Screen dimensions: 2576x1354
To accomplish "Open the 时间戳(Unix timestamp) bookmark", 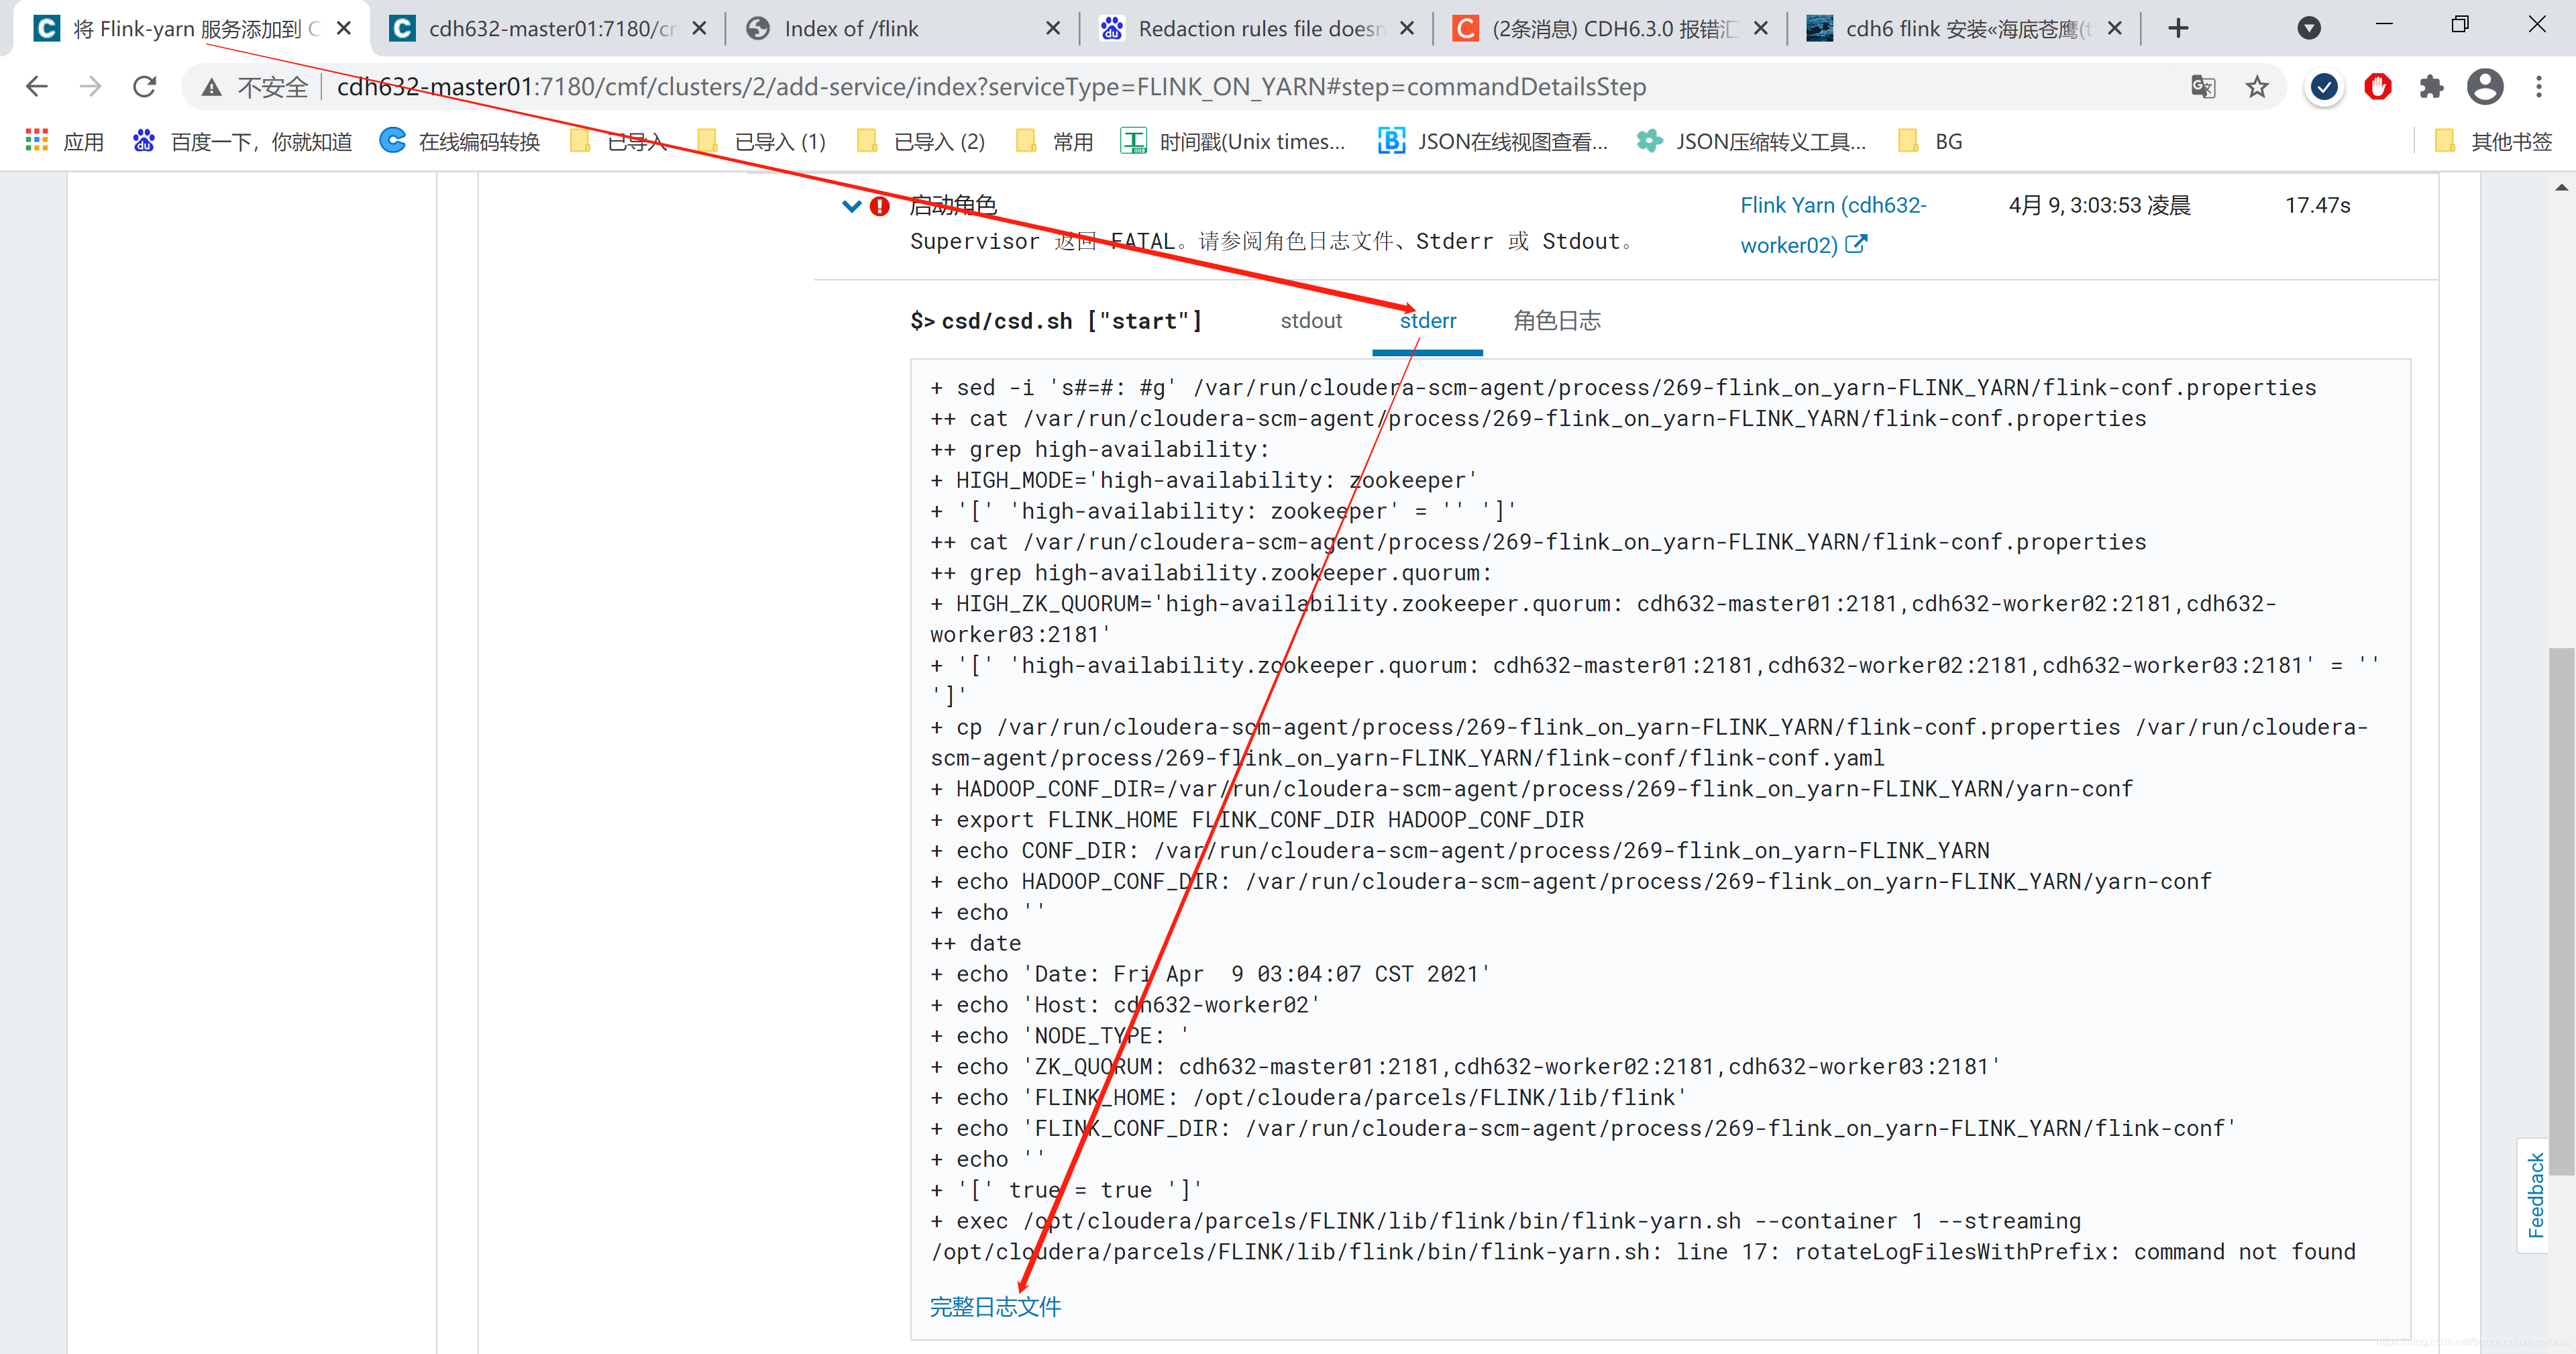I will [x=1233, y=141].
